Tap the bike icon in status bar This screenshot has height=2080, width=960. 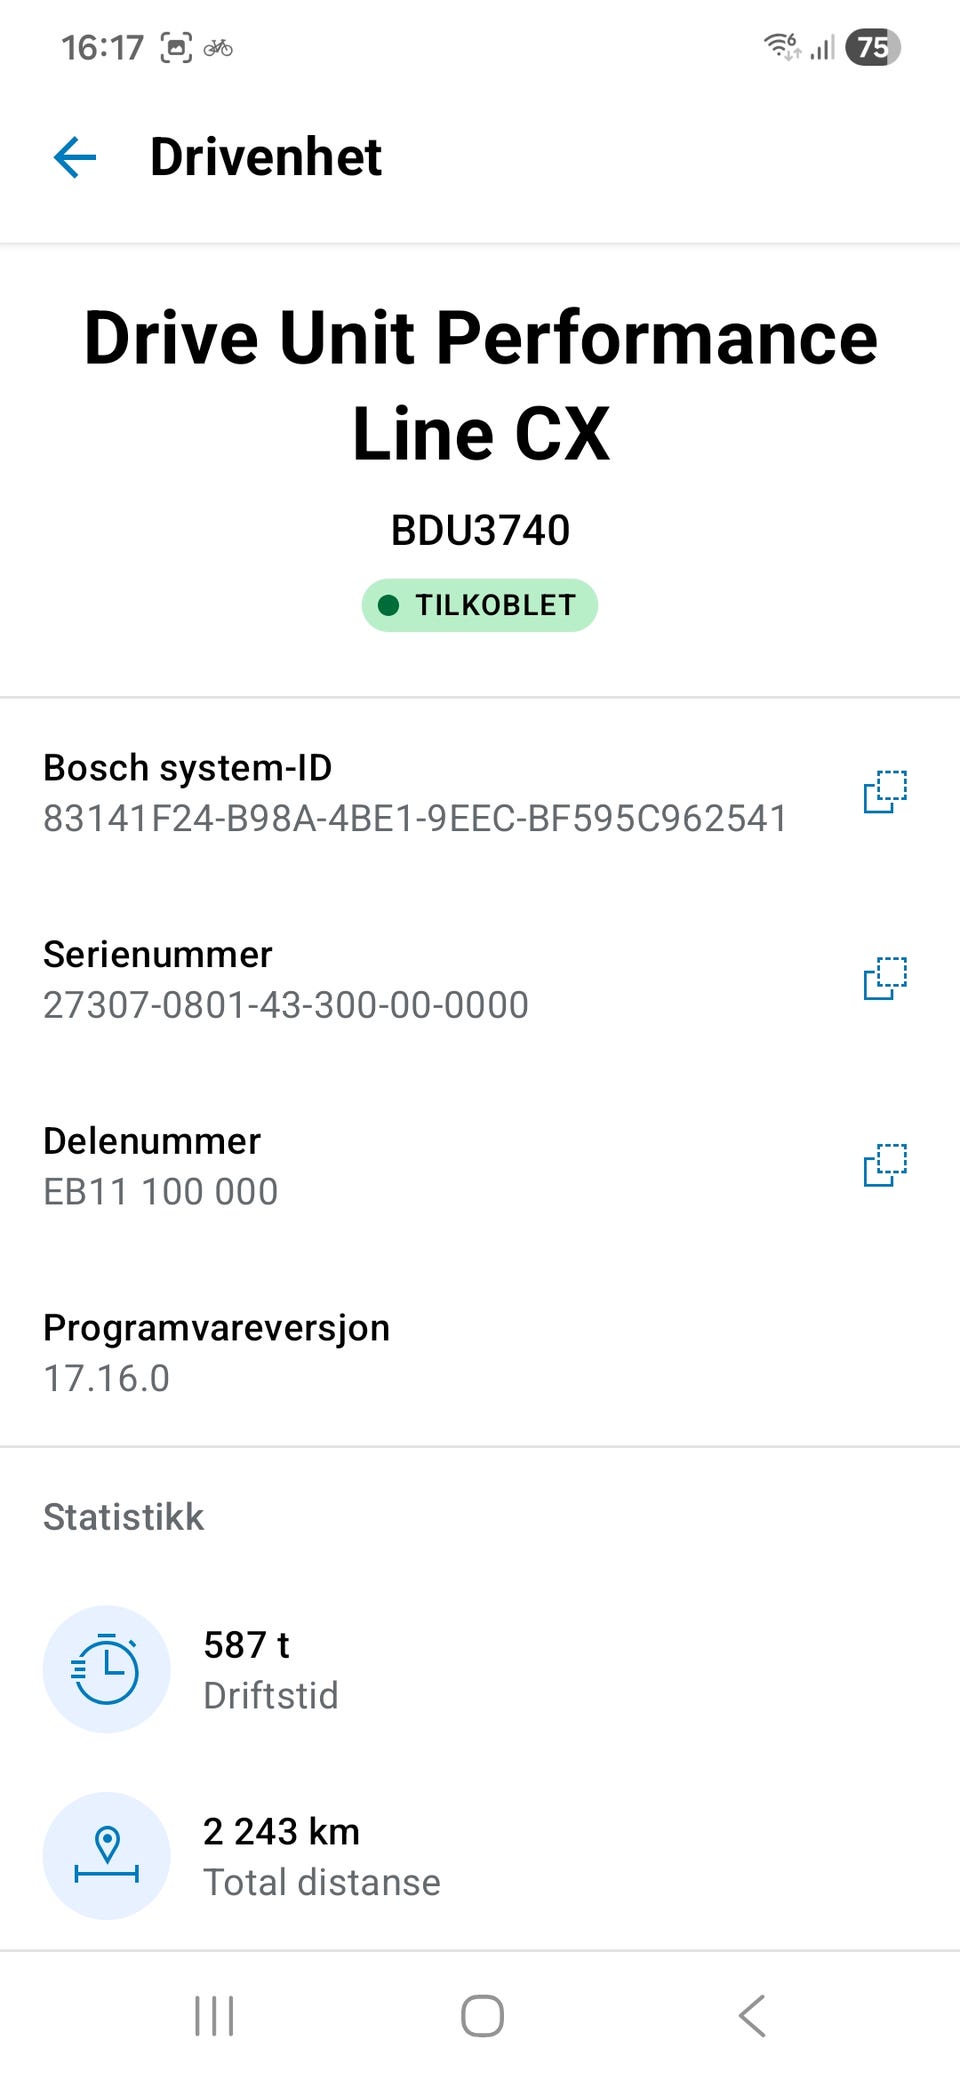coord(218,47)
